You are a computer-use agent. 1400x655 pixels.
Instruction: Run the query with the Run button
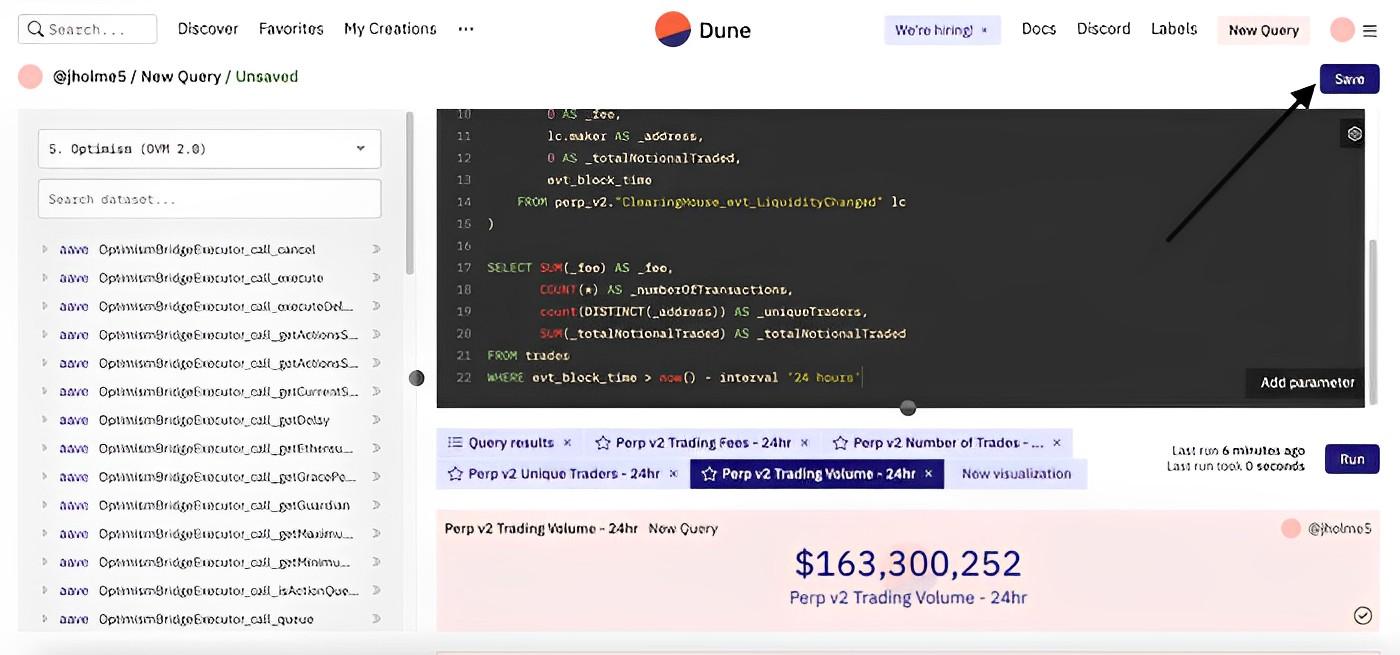coord(1352,459)
